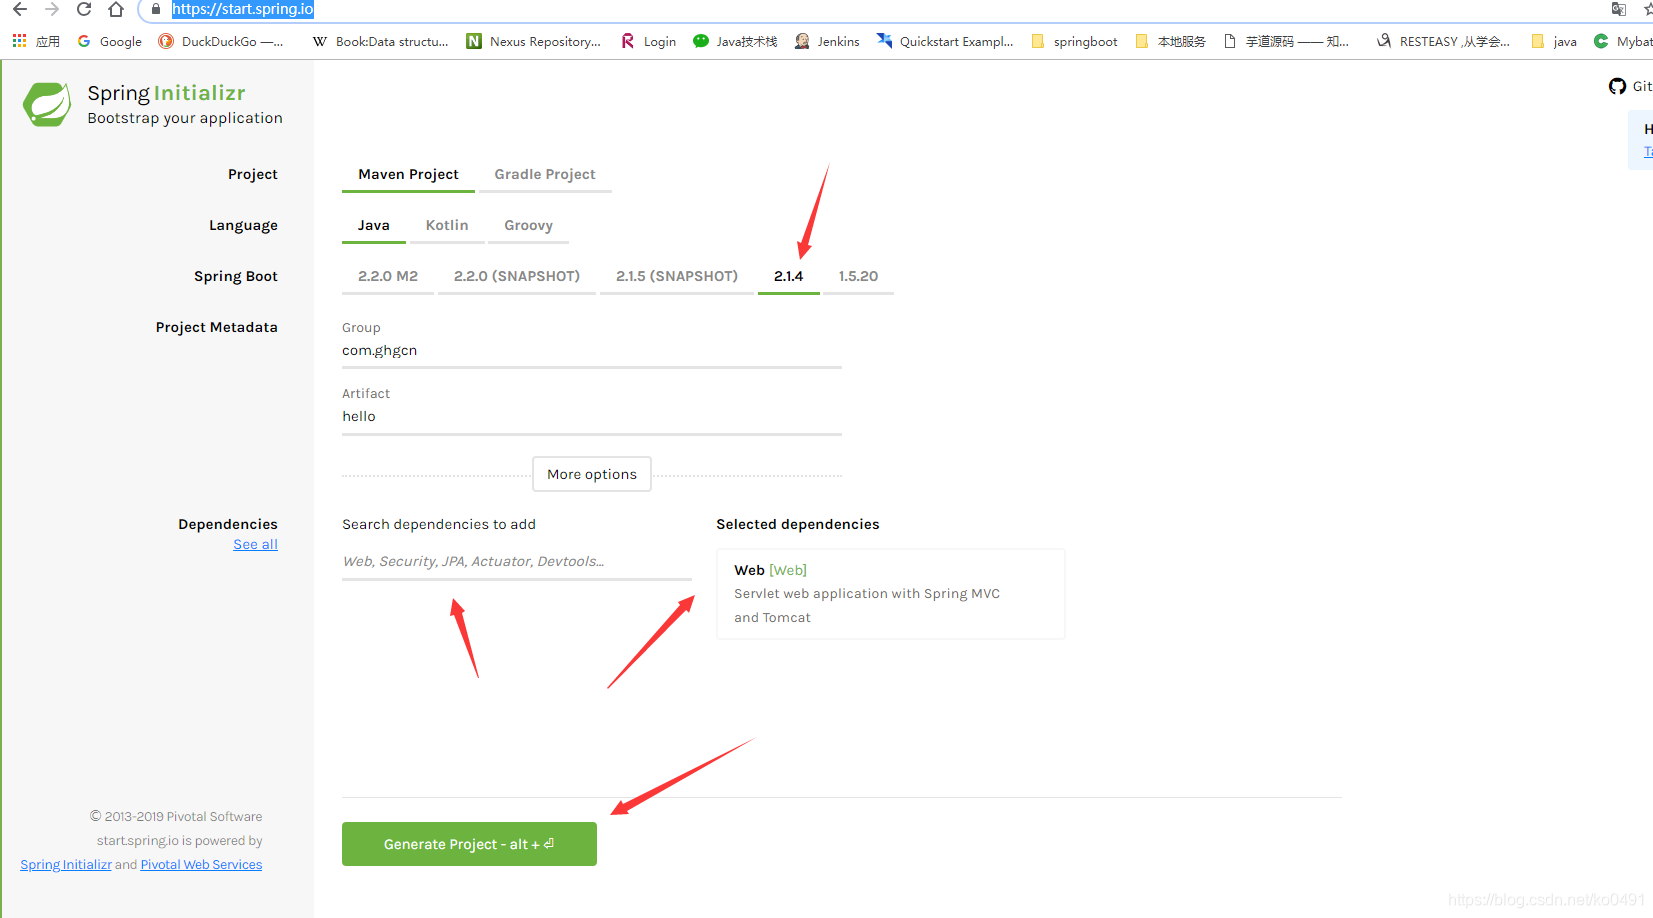The image size is (1653, 918).
Task: Select Maven Project type
Action: (x=408, y=174)
